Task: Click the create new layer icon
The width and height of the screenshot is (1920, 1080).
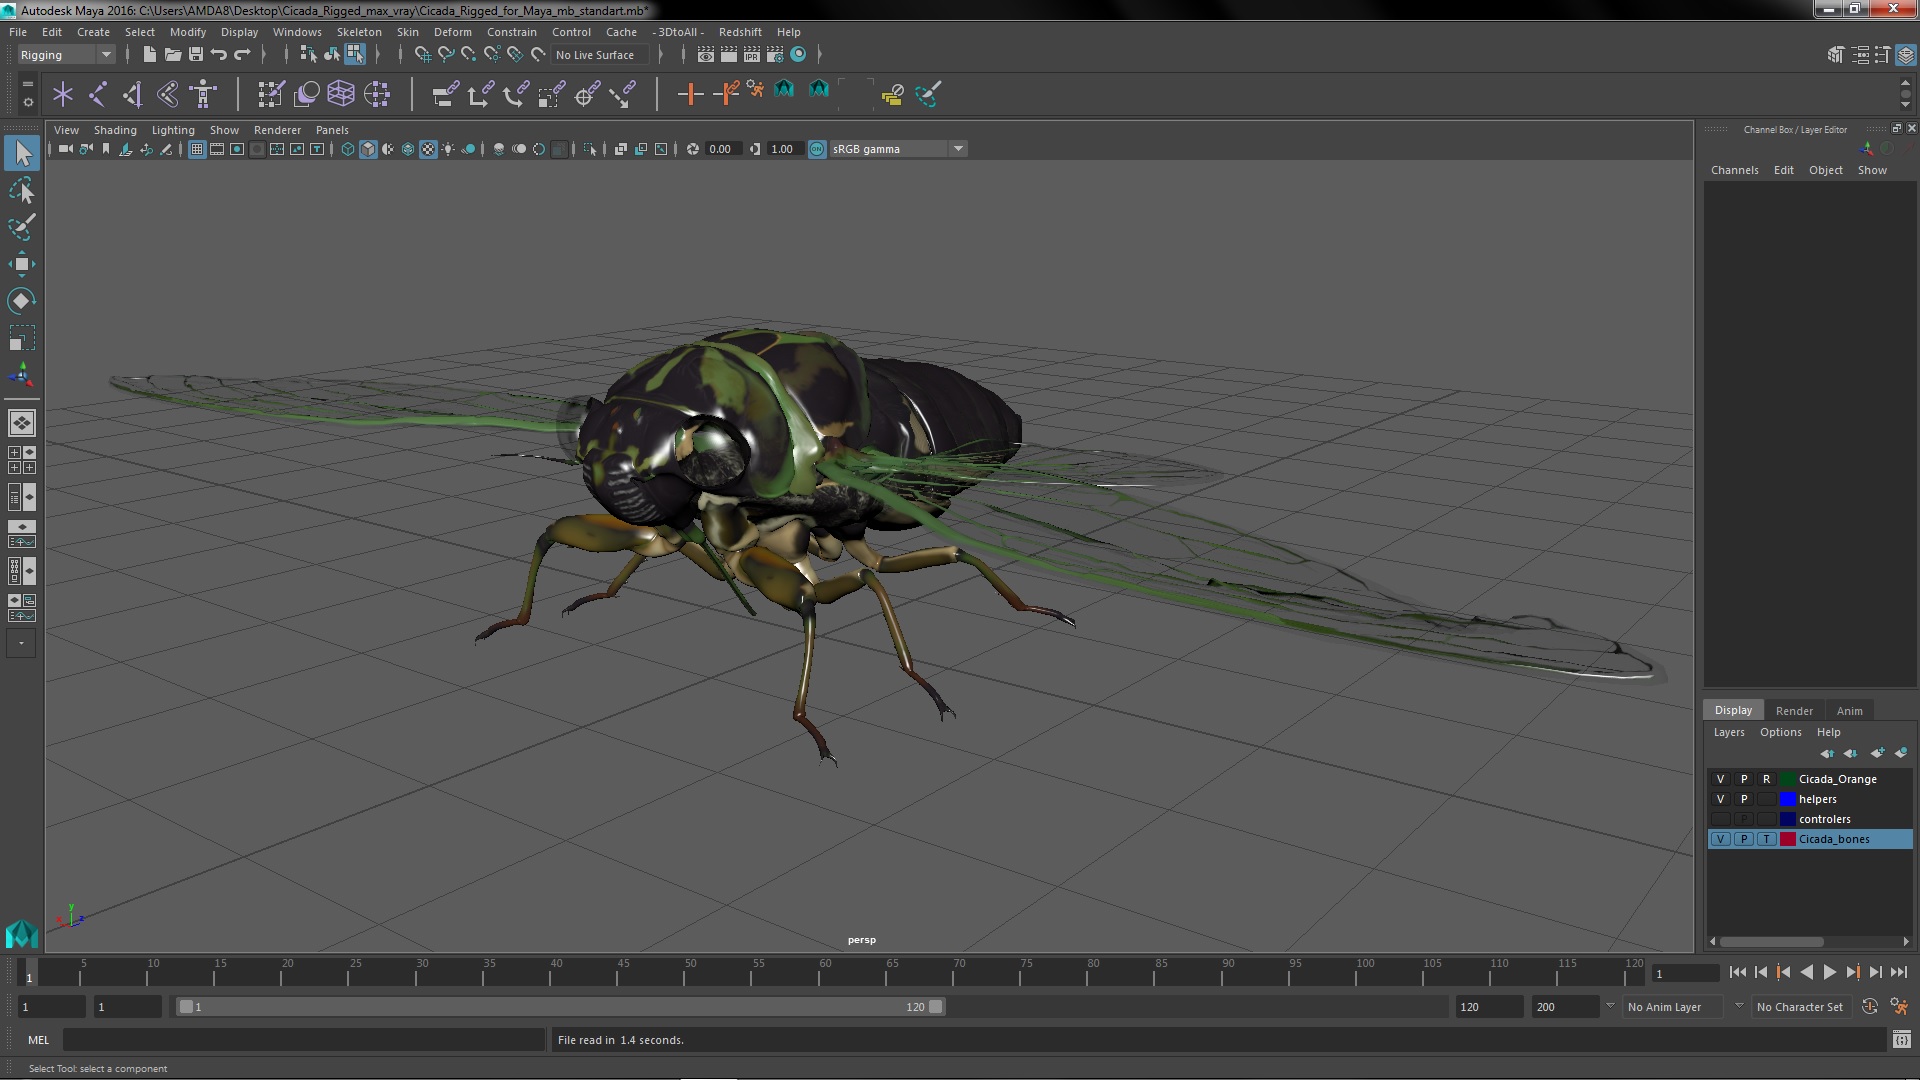Action: (x=1877, y=753)
